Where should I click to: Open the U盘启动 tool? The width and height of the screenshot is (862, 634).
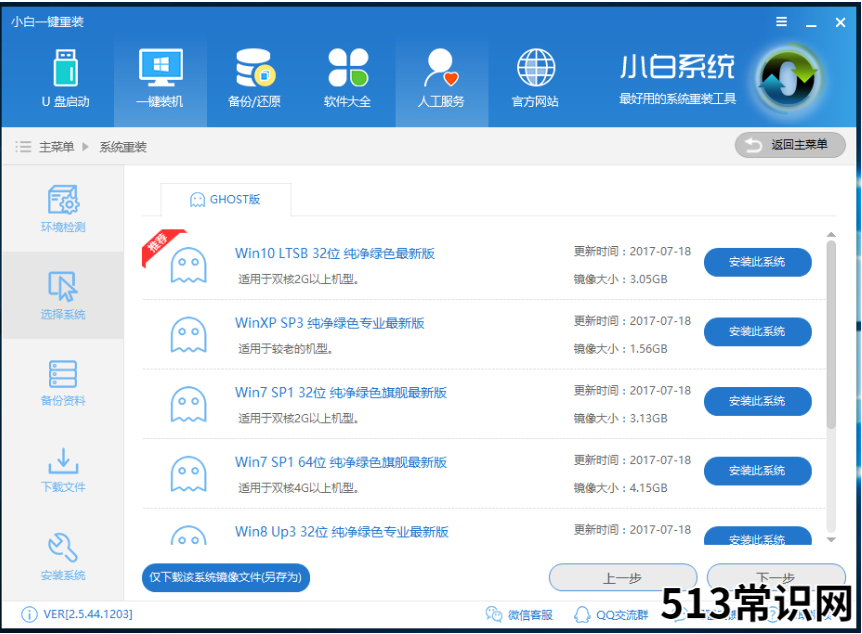coord(65,78)
